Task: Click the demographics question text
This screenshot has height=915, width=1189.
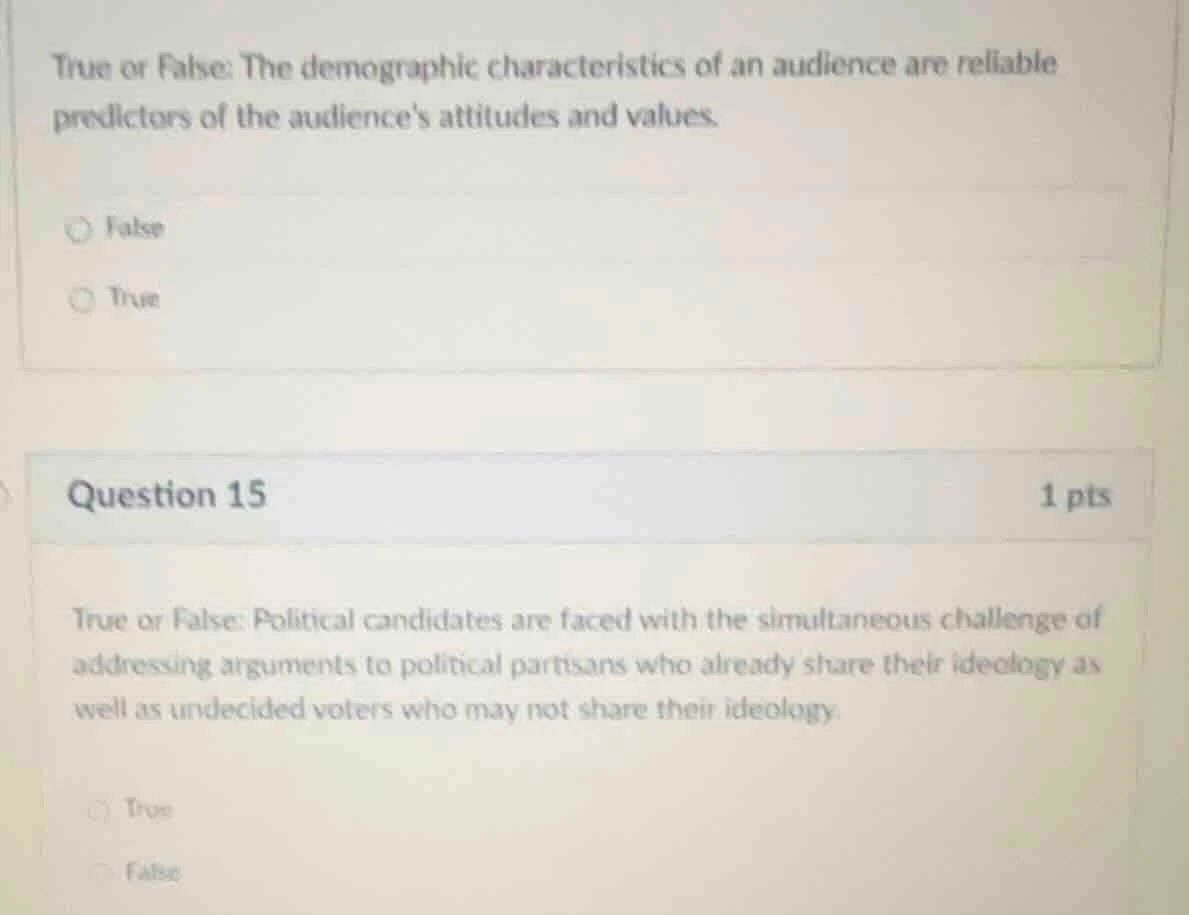Action: coord(553,90)
